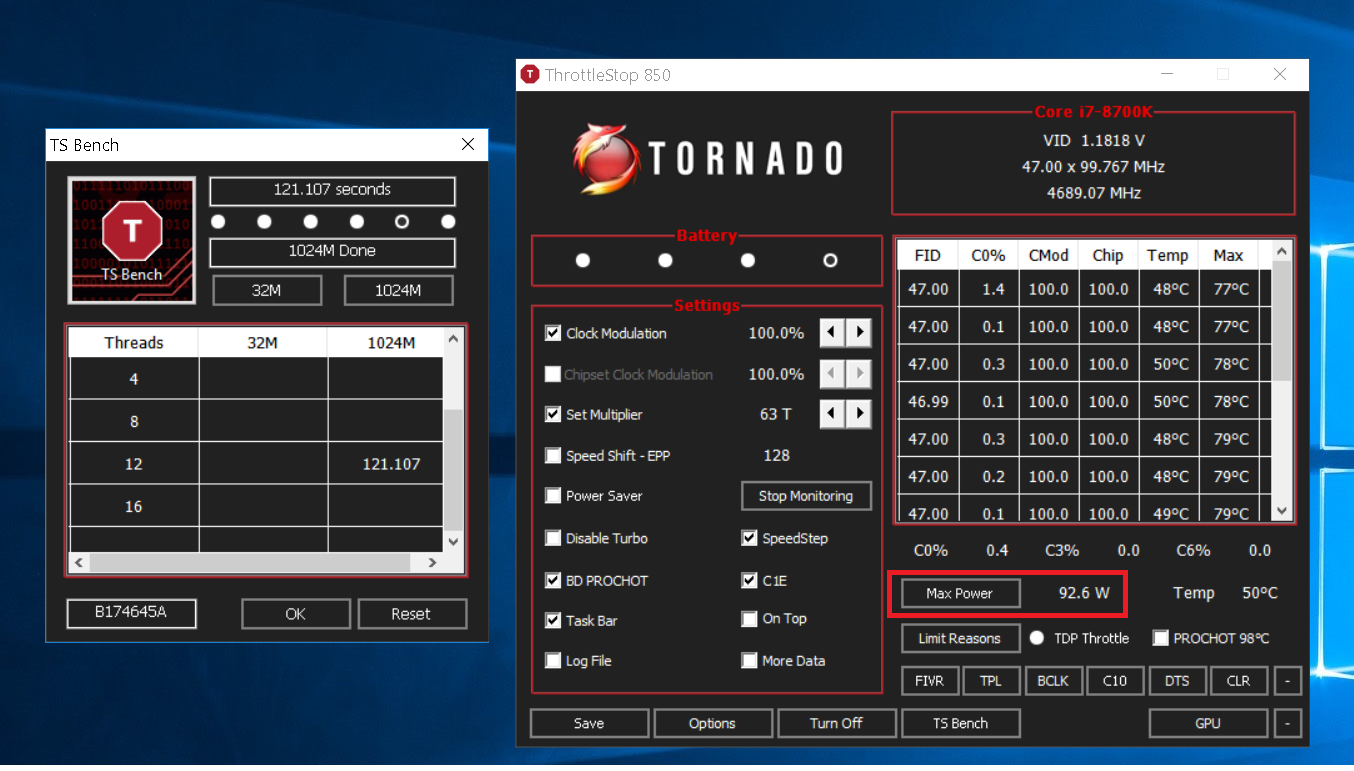Increase Set Multiplier with right arrow
This screenshot has height=771, width=1354.
(x=858, y=414)
